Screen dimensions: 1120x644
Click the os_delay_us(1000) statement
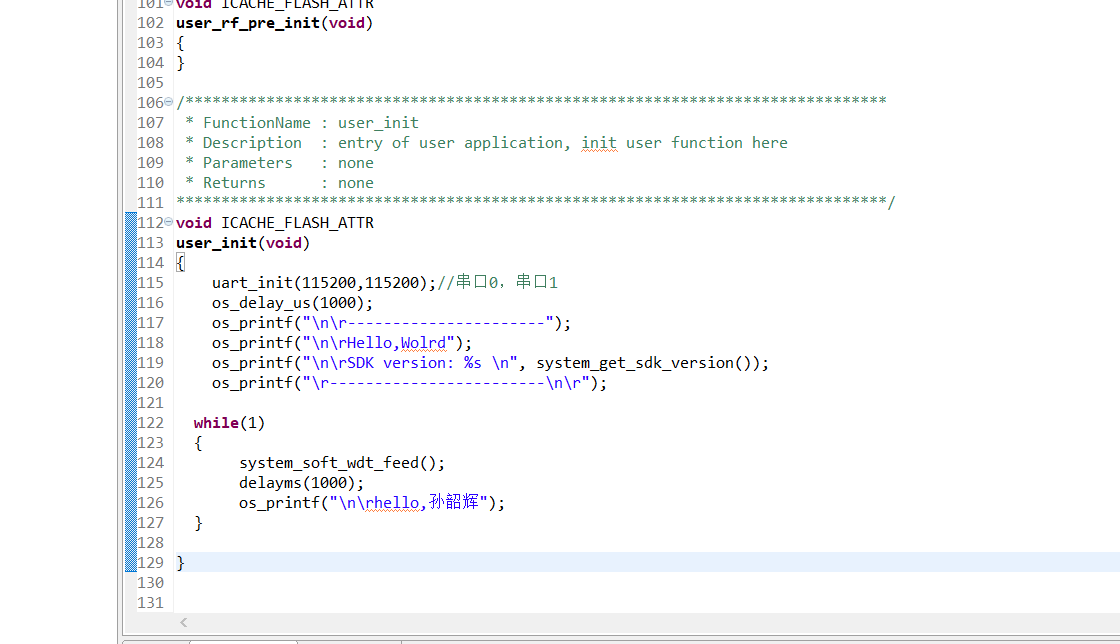(292, 303)
